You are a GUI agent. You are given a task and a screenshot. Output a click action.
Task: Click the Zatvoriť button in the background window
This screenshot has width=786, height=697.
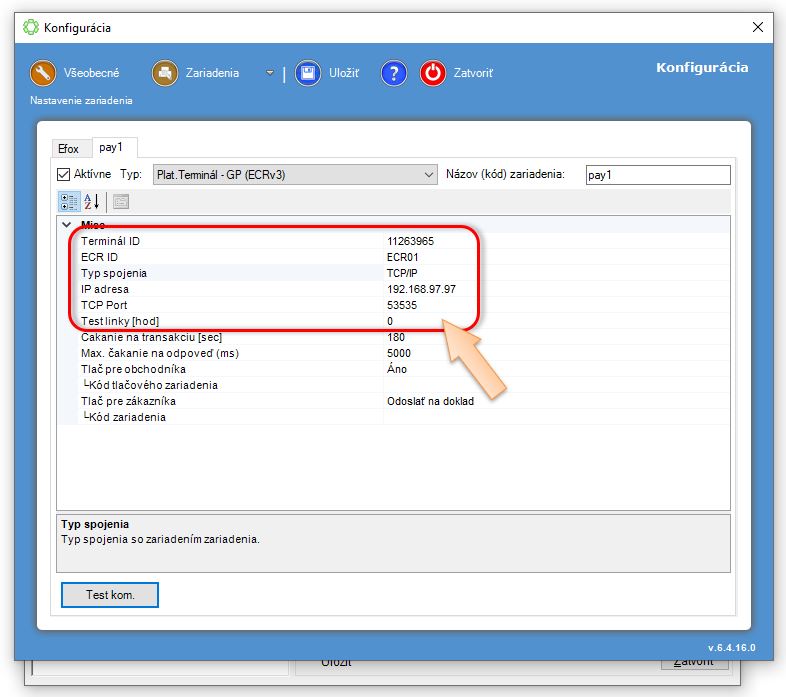pyautogui.click(x=694, y=663)
